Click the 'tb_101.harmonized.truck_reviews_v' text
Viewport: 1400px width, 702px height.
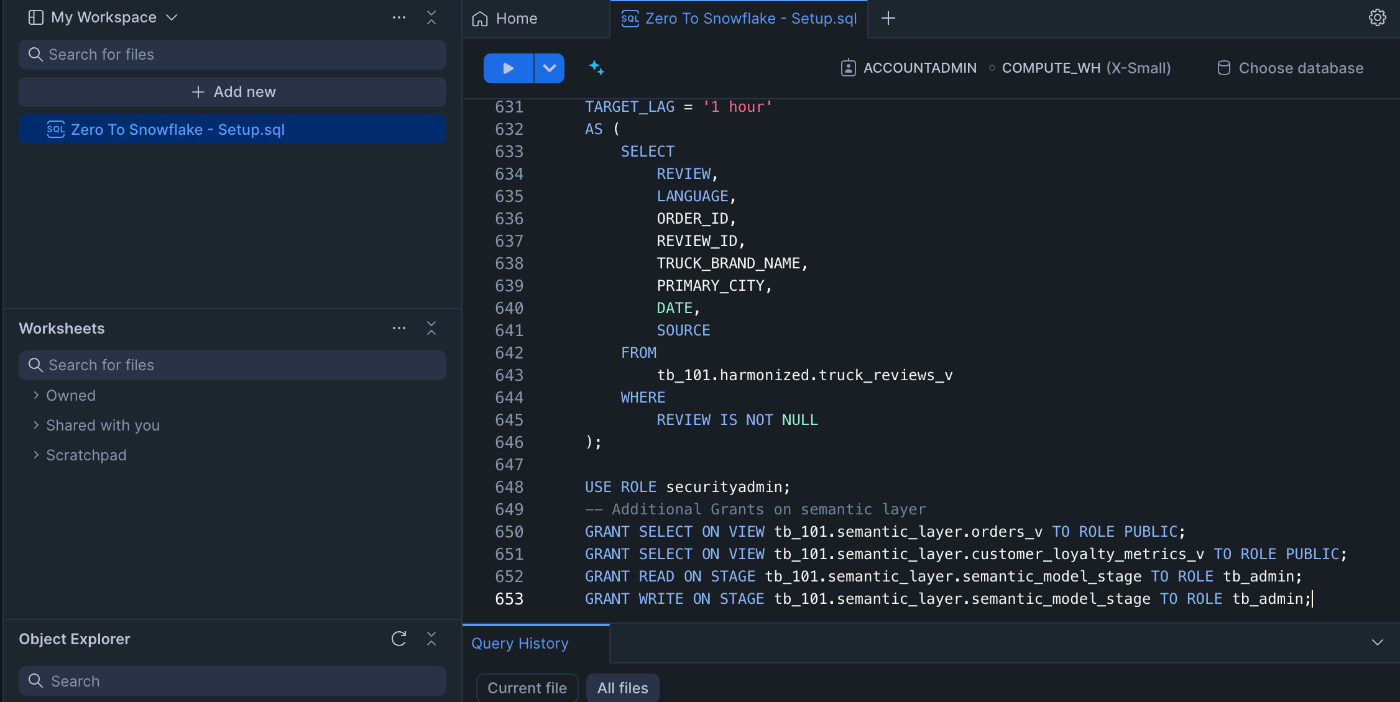pos(804,375)
